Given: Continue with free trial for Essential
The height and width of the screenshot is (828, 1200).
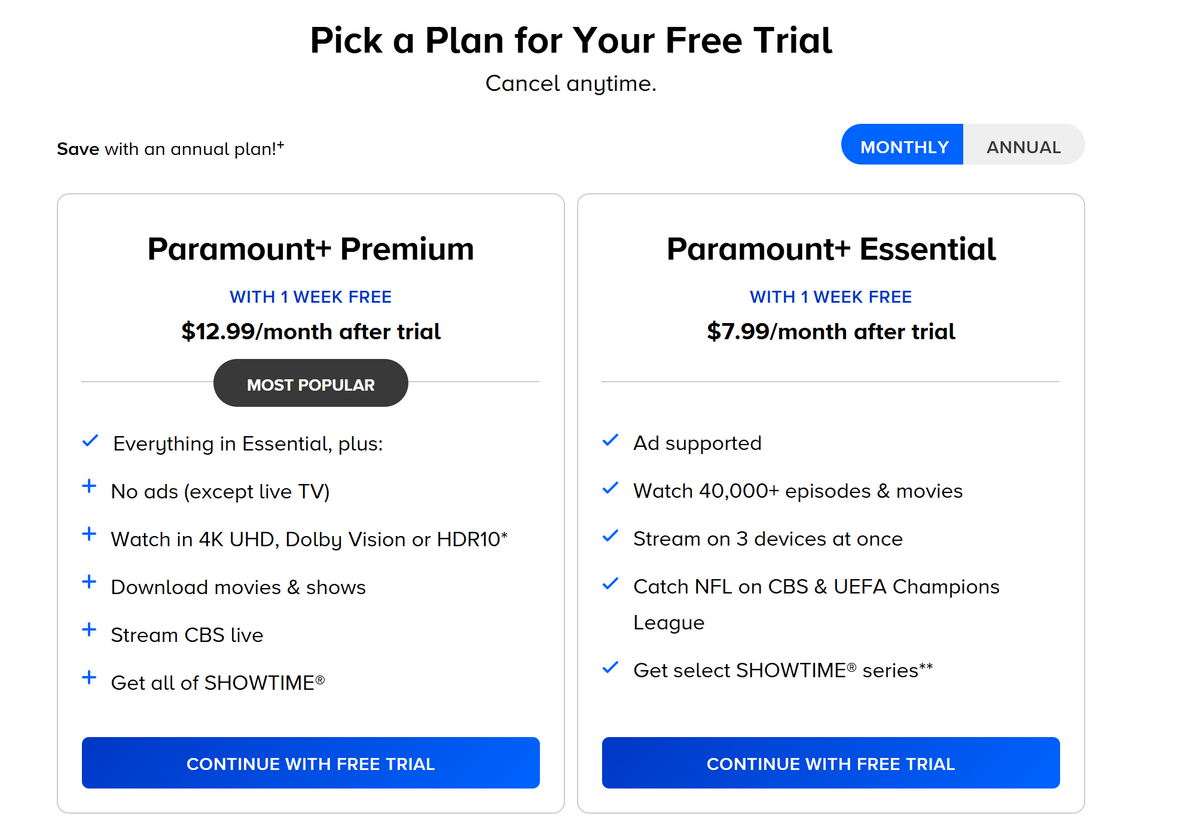Looking at the screenshot, I should coord(831,764).
